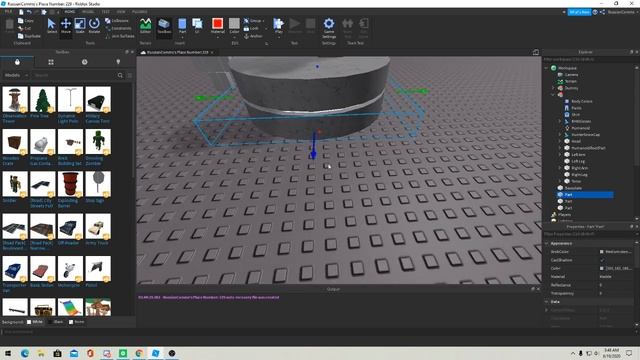Select Camera in the Explorer tree
Image resolution: width=640 pixels, height=360 pixels.
tap(568, 75)
